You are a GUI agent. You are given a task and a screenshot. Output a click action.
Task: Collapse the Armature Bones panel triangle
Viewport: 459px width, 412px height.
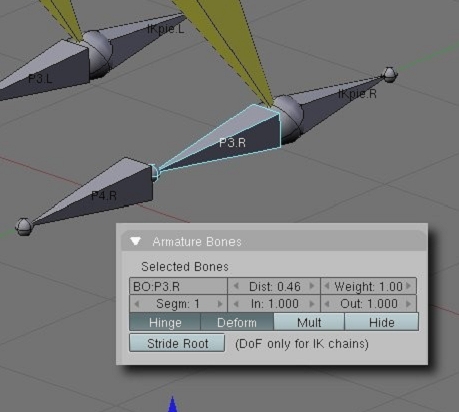tap(136, 241)
